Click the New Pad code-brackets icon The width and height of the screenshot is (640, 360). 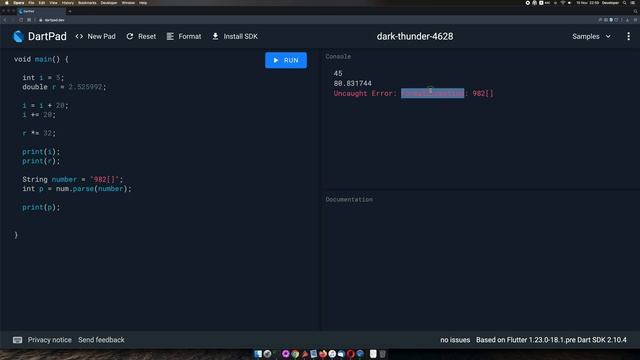79,36
